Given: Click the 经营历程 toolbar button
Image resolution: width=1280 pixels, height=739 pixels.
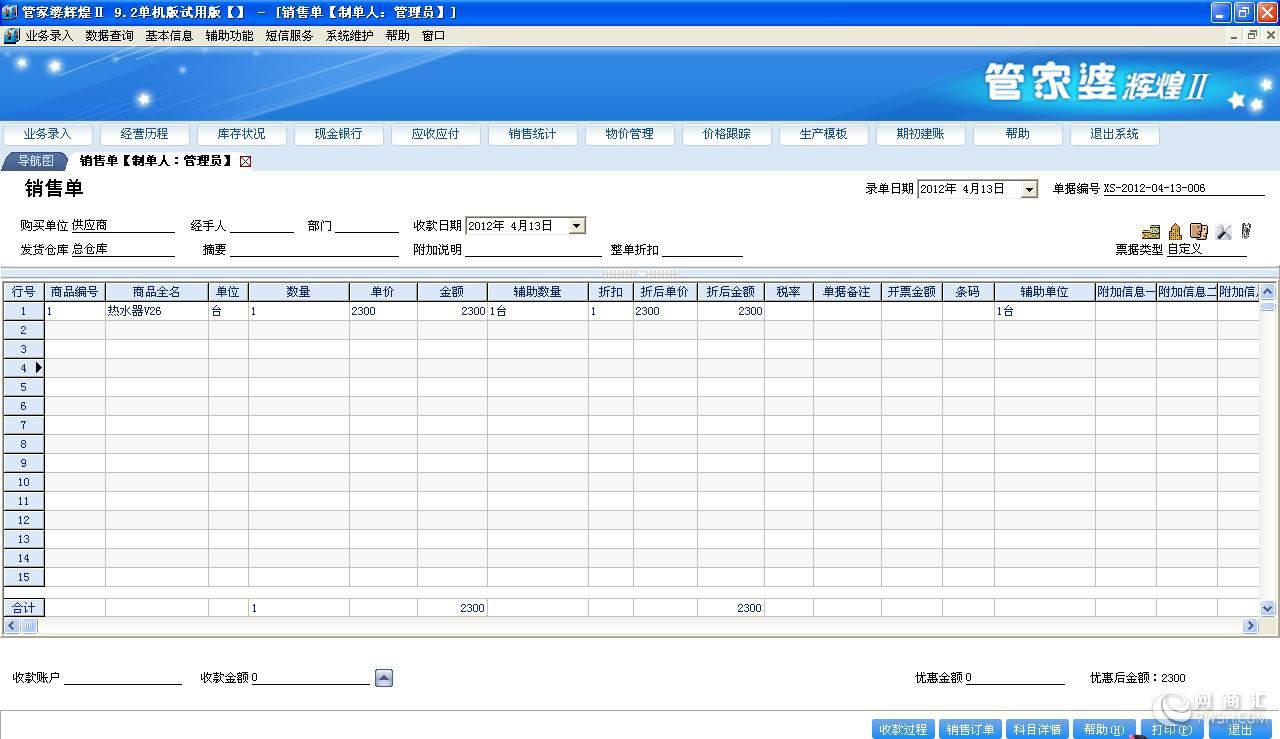Looking at the screenshot, I should (x=144, y=134).
